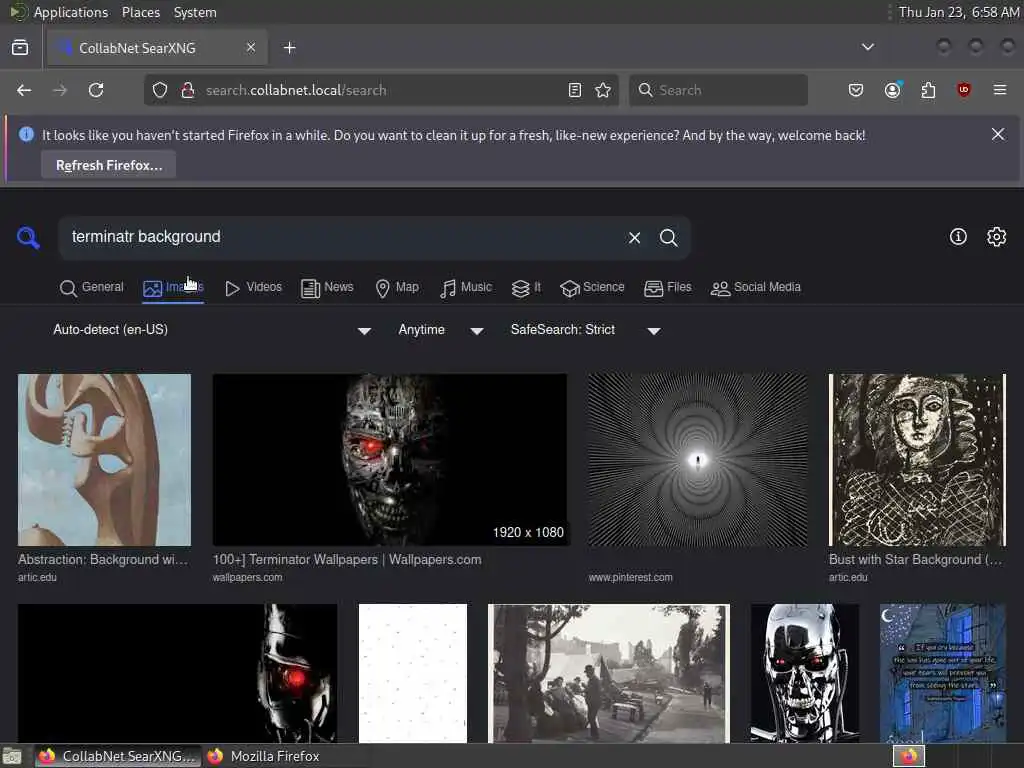Select CollabNet SearXNG taskbar window button
The image size is (1024, 768).
[x=118, y=756]
